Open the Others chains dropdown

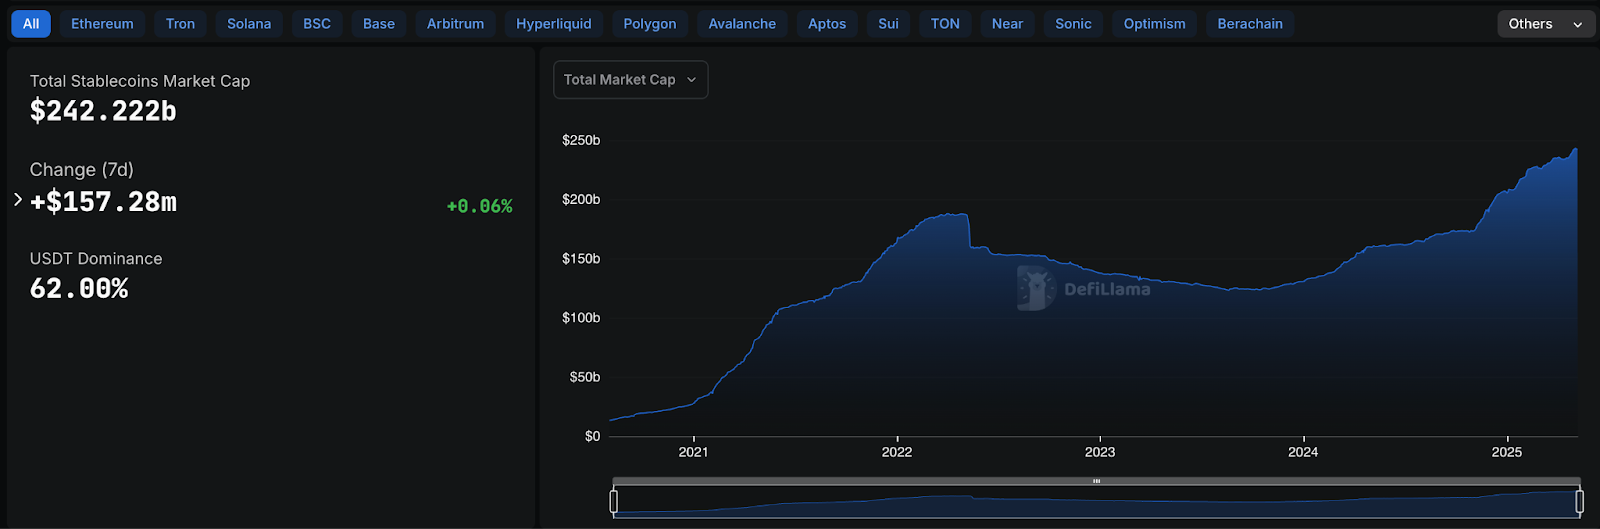tap(1545, 24)
